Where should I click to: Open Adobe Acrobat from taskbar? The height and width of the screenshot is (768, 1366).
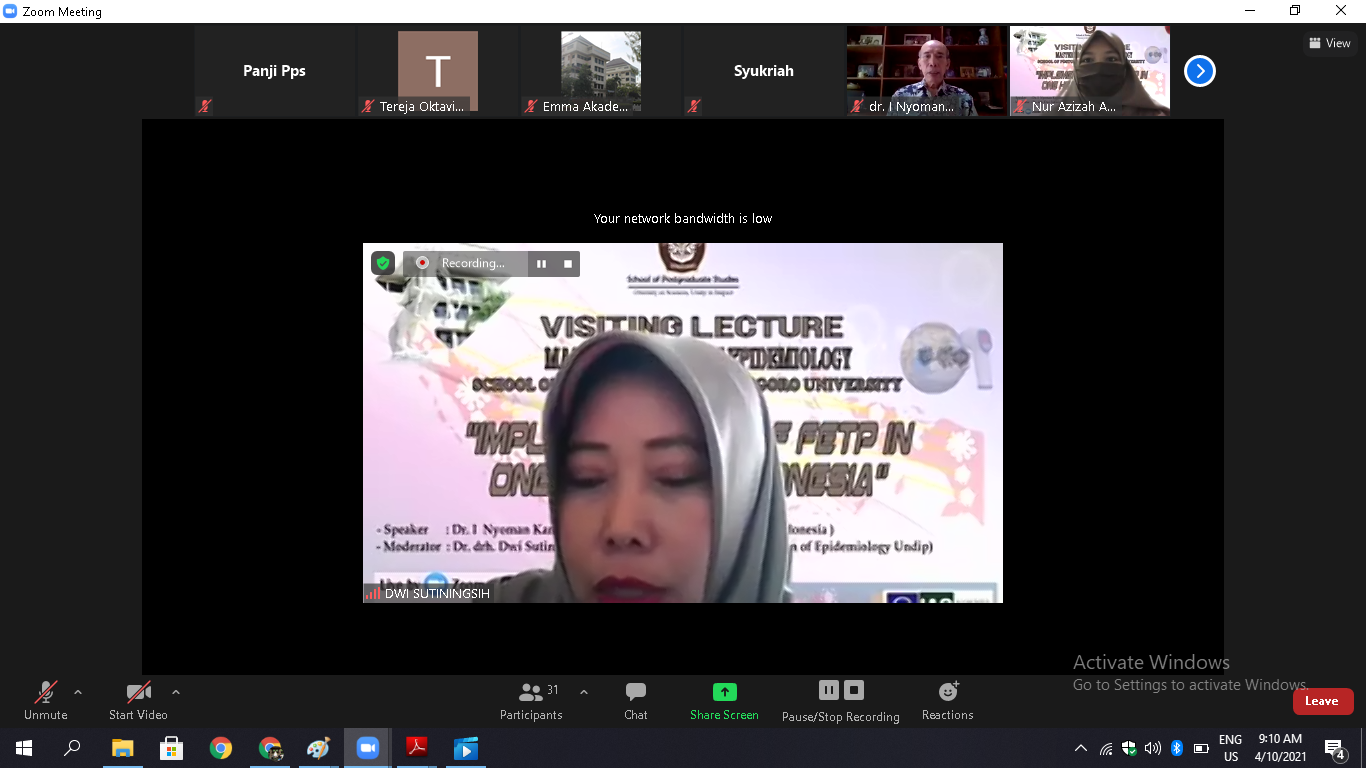pos(417,748)
